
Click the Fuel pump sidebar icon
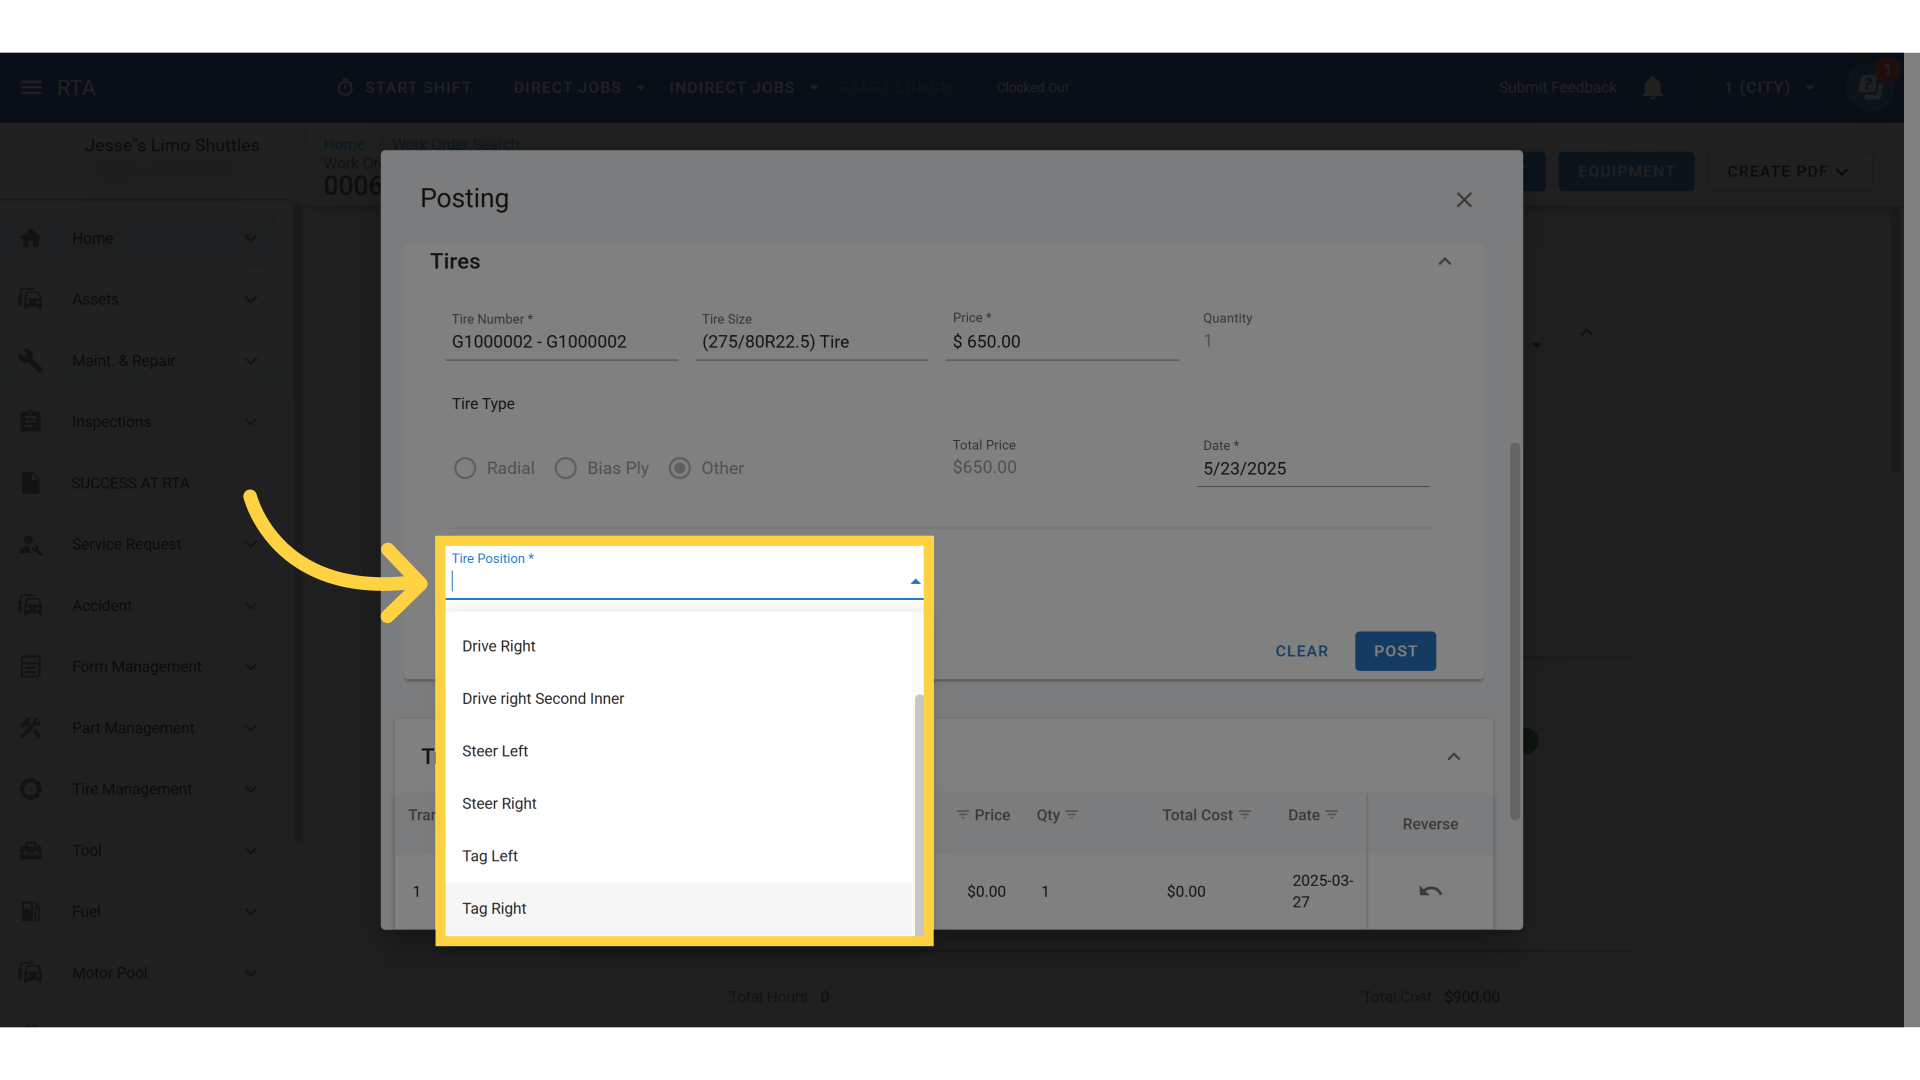coord(31,911)
